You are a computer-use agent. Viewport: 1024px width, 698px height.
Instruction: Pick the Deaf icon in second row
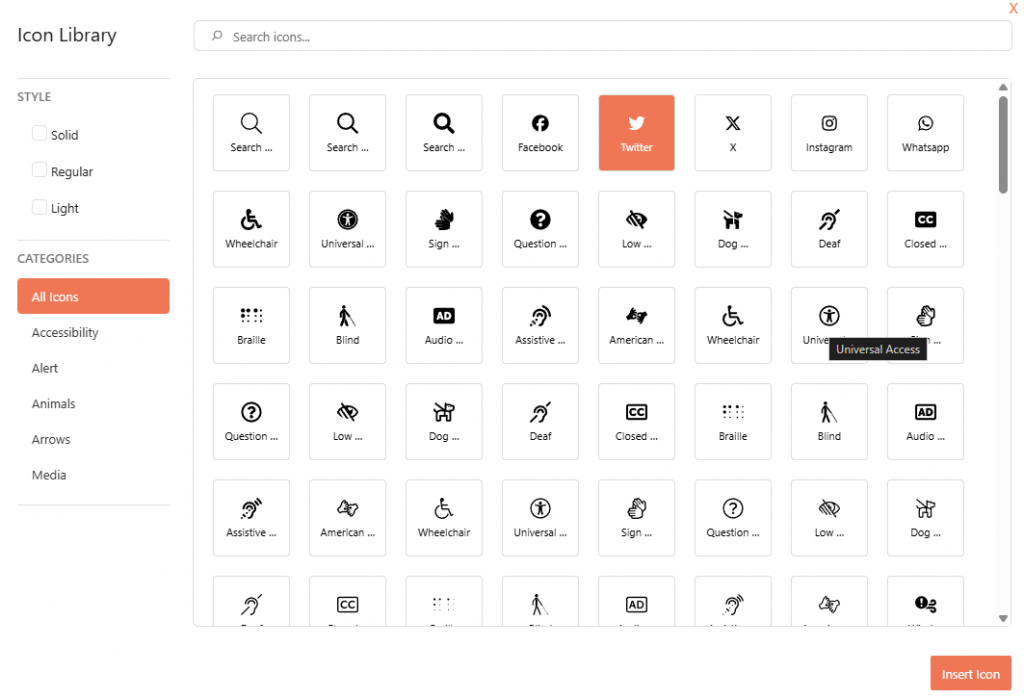point(829,229)
